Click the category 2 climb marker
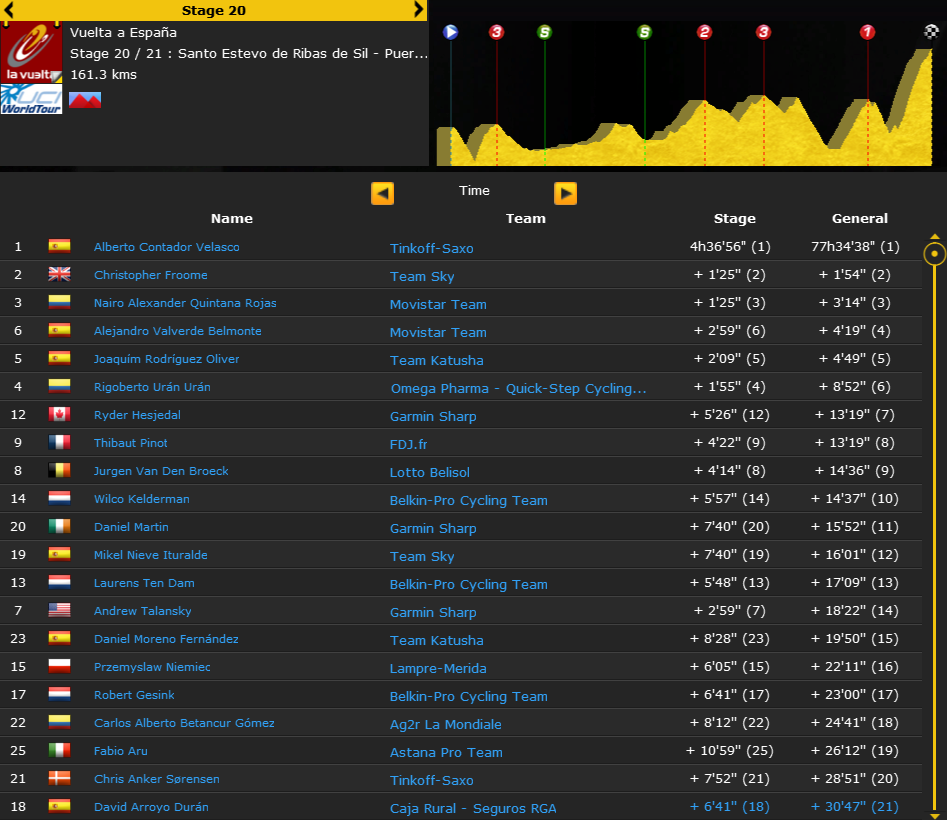The width and height of the screenshot is (947, 820). [x=704, y=32]
